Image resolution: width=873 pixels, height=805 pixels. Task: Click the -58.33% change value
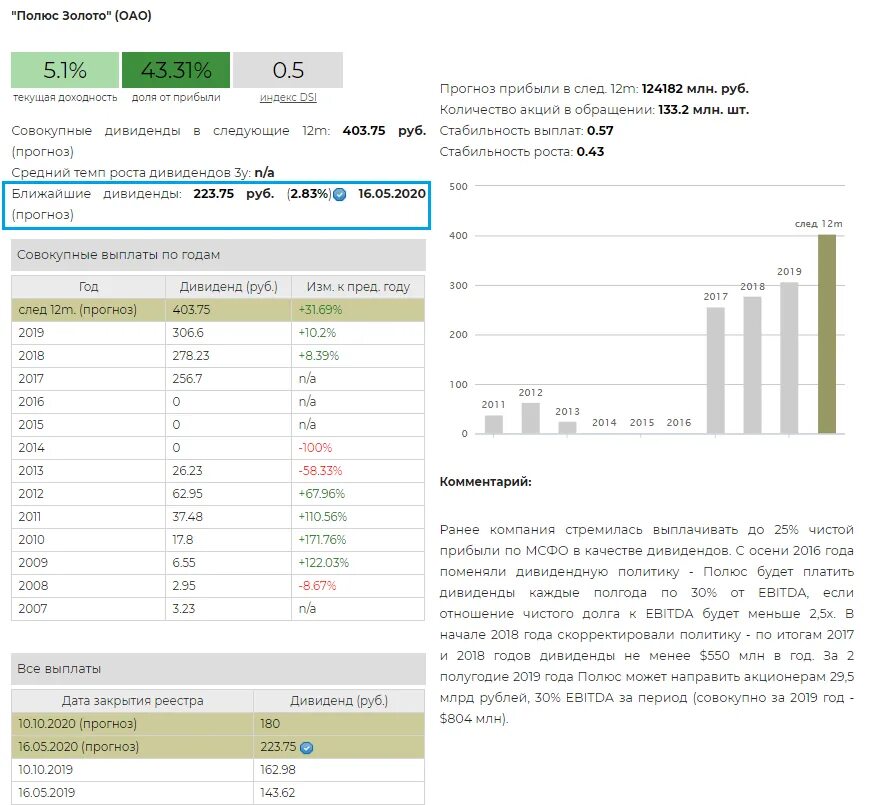[x=320, y=471]
